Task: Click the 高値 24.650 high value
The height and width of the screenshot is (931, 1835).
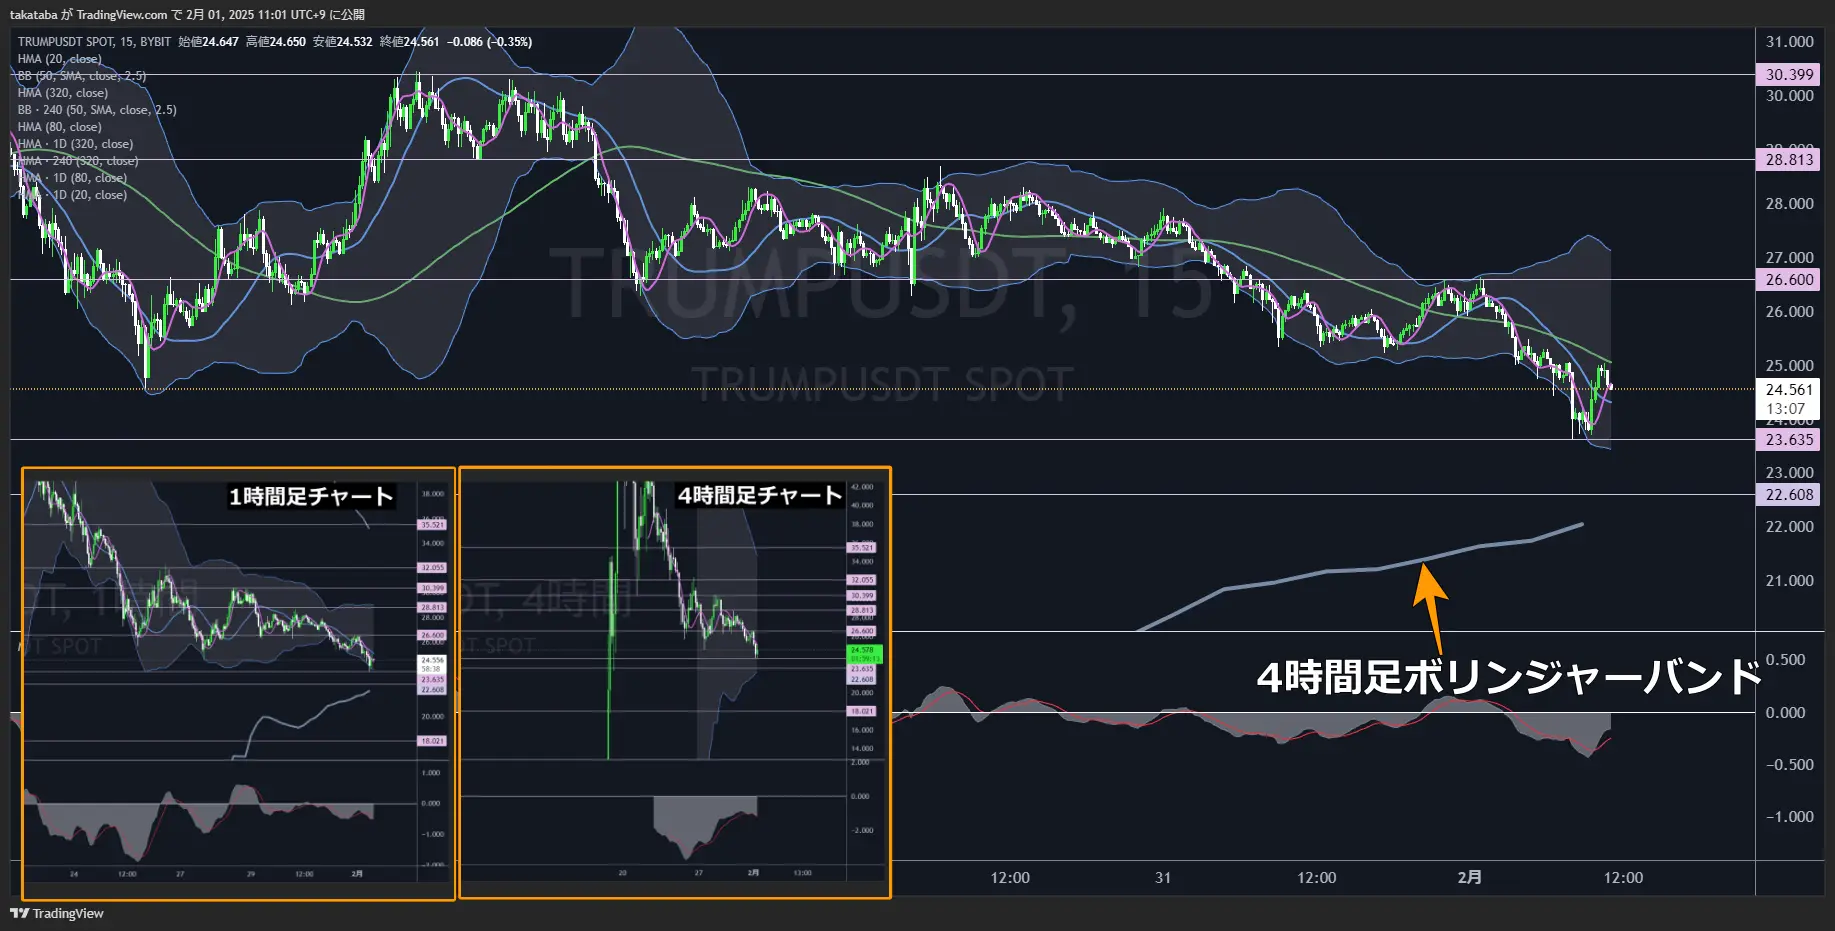Action: point(276,42)
